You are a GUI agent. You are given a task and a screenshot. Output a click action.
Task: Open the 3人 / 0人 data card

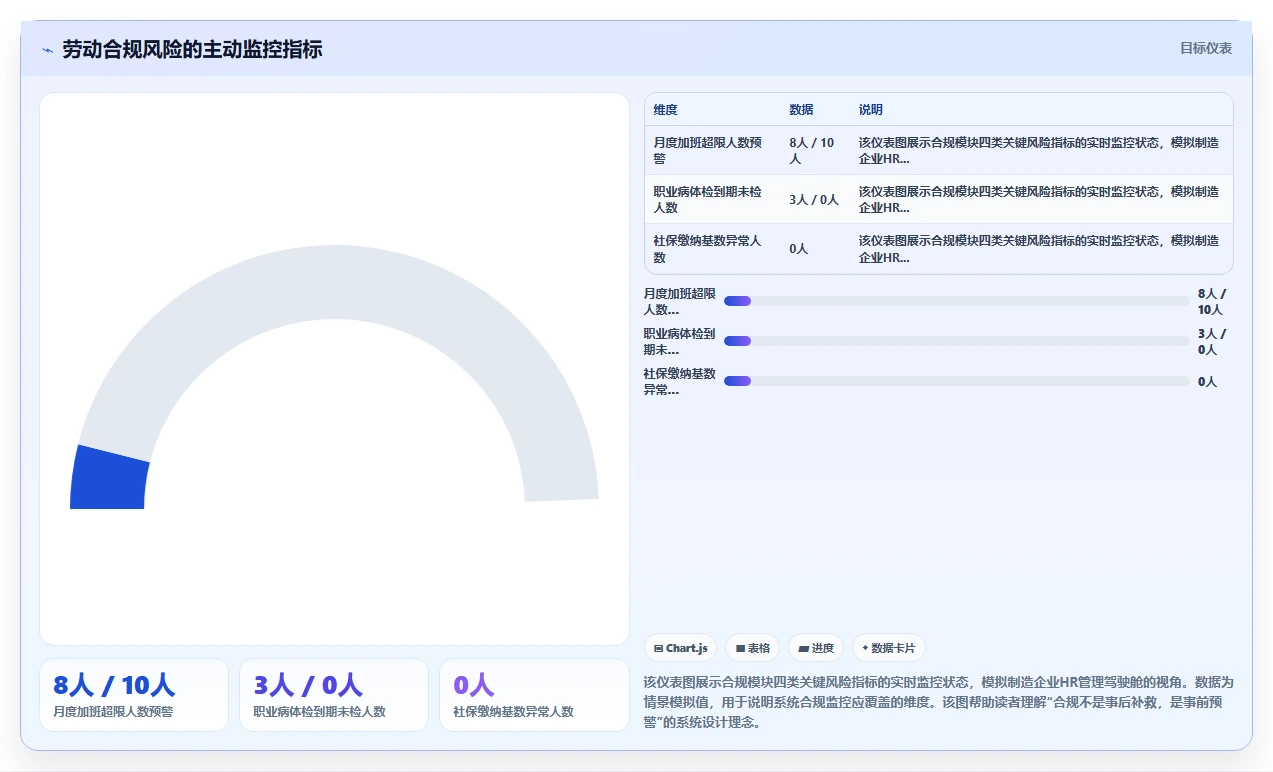click(x=334, y=695)
